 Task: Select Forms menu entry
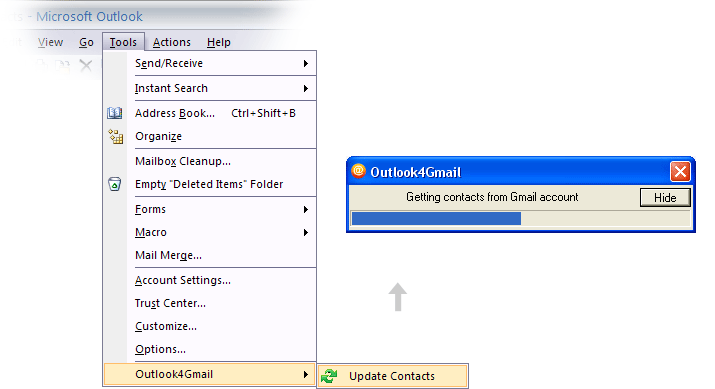point(210,209)
